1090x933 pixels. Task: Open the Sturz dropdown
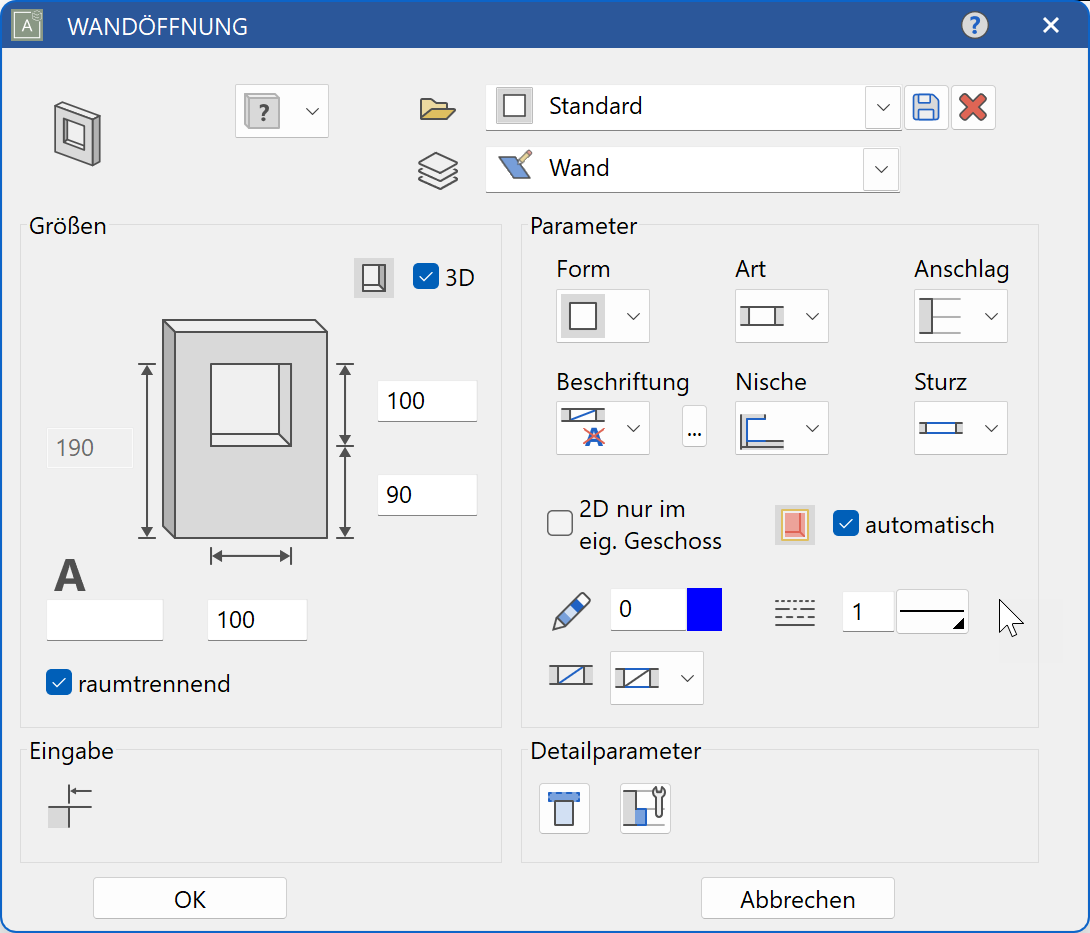coord(961,428)
